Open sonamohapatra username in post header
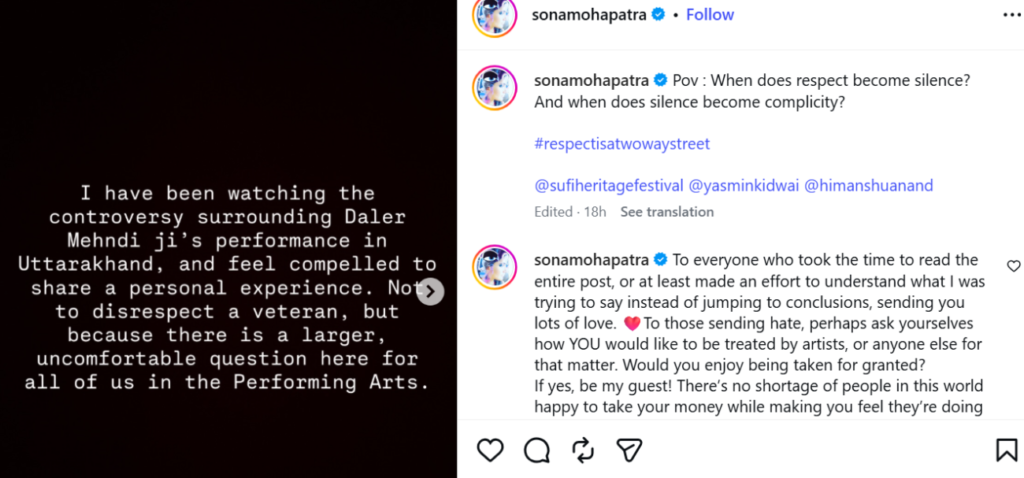 [591, 14]
